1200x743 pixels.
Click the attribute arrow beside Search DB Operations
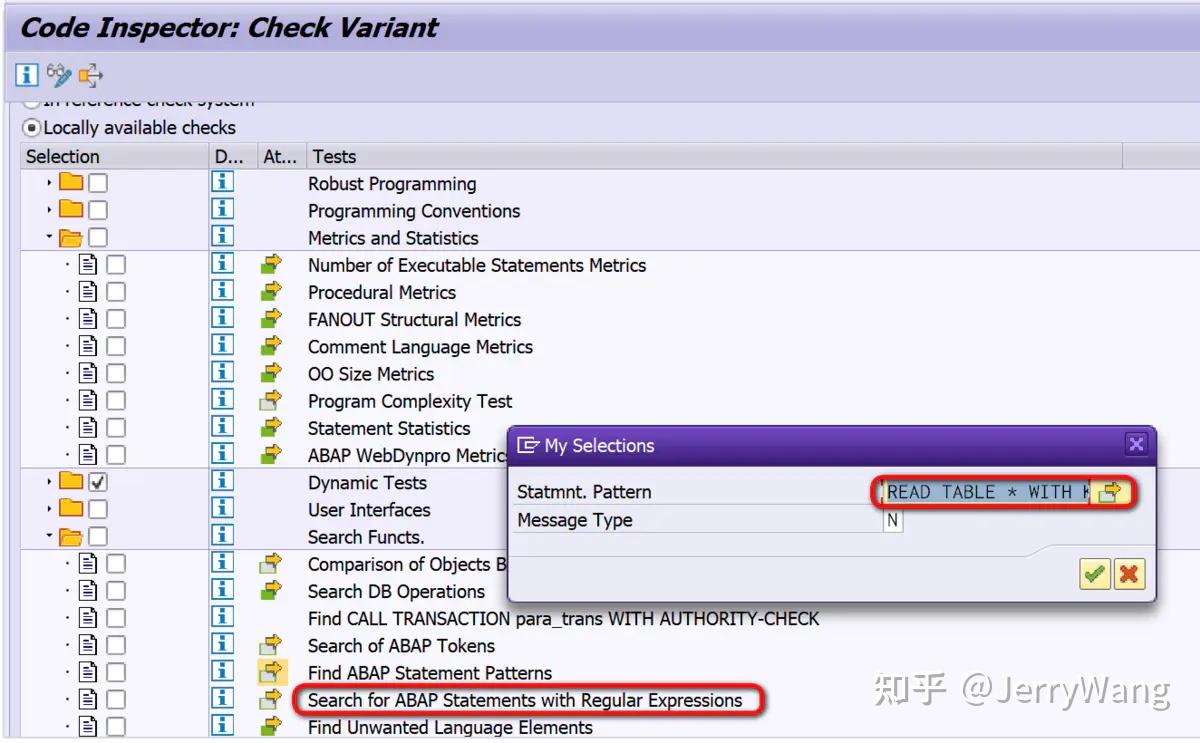[270, 591]
